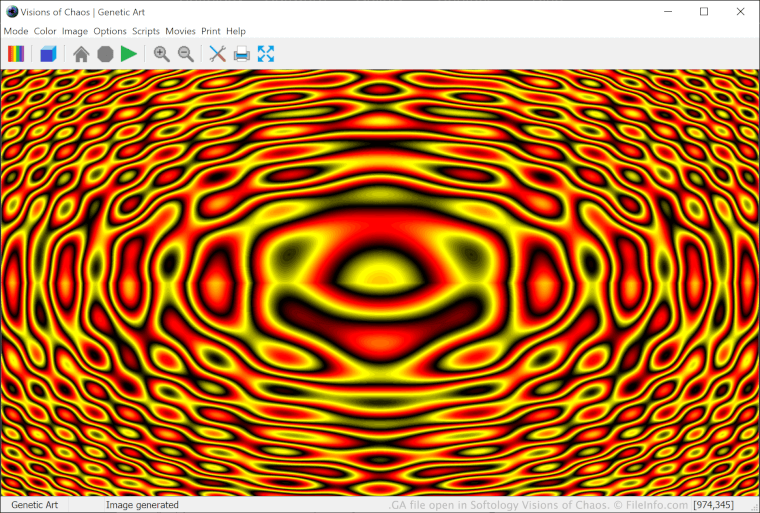Toggle fullscreen with the blue arrows icon
Viewport: 760px width, 513px height.
click(266, 54)
